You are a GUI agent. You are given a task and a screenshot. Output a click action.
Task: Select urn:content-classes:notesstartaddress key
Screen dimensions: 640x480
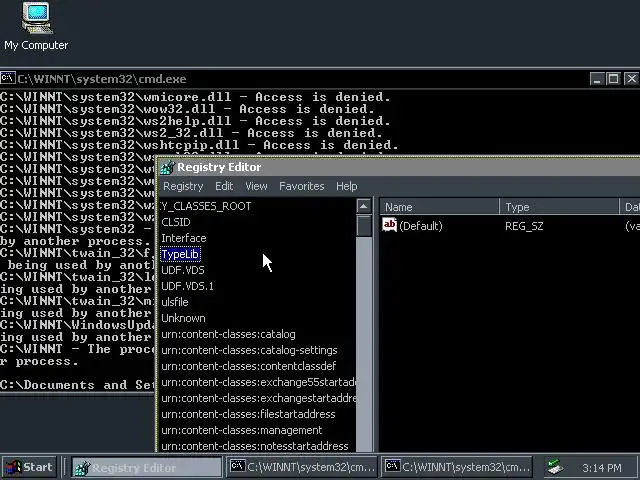coord(255,446)
